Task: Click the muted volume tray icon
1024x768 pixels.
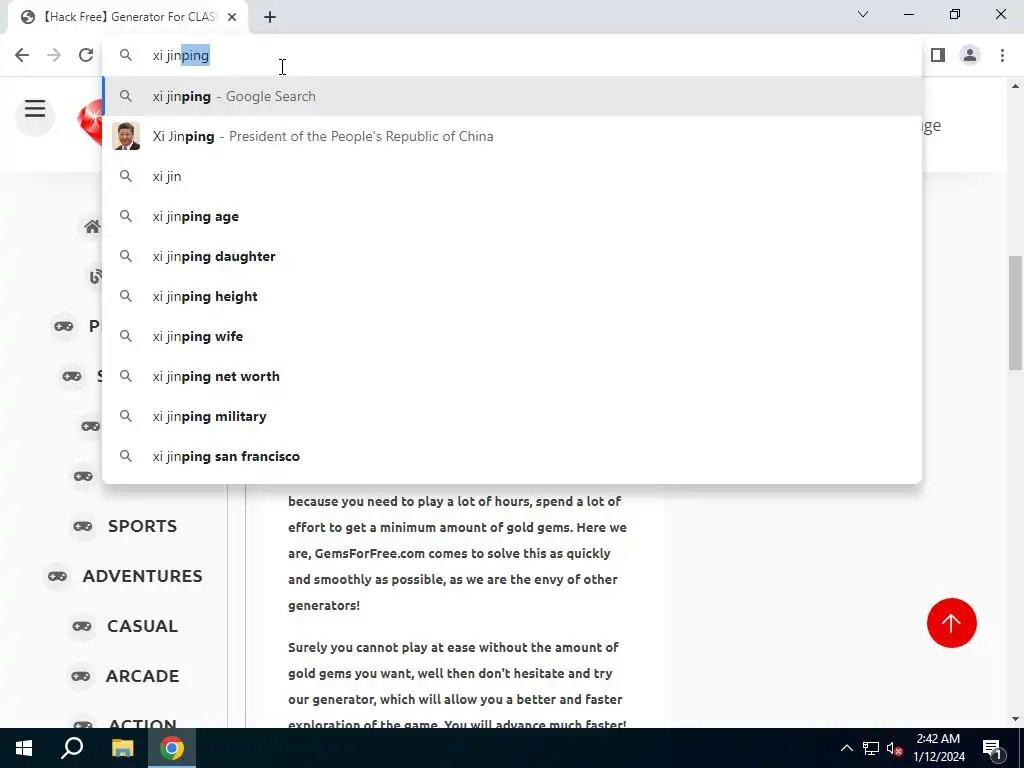Action: coord(895,748)
